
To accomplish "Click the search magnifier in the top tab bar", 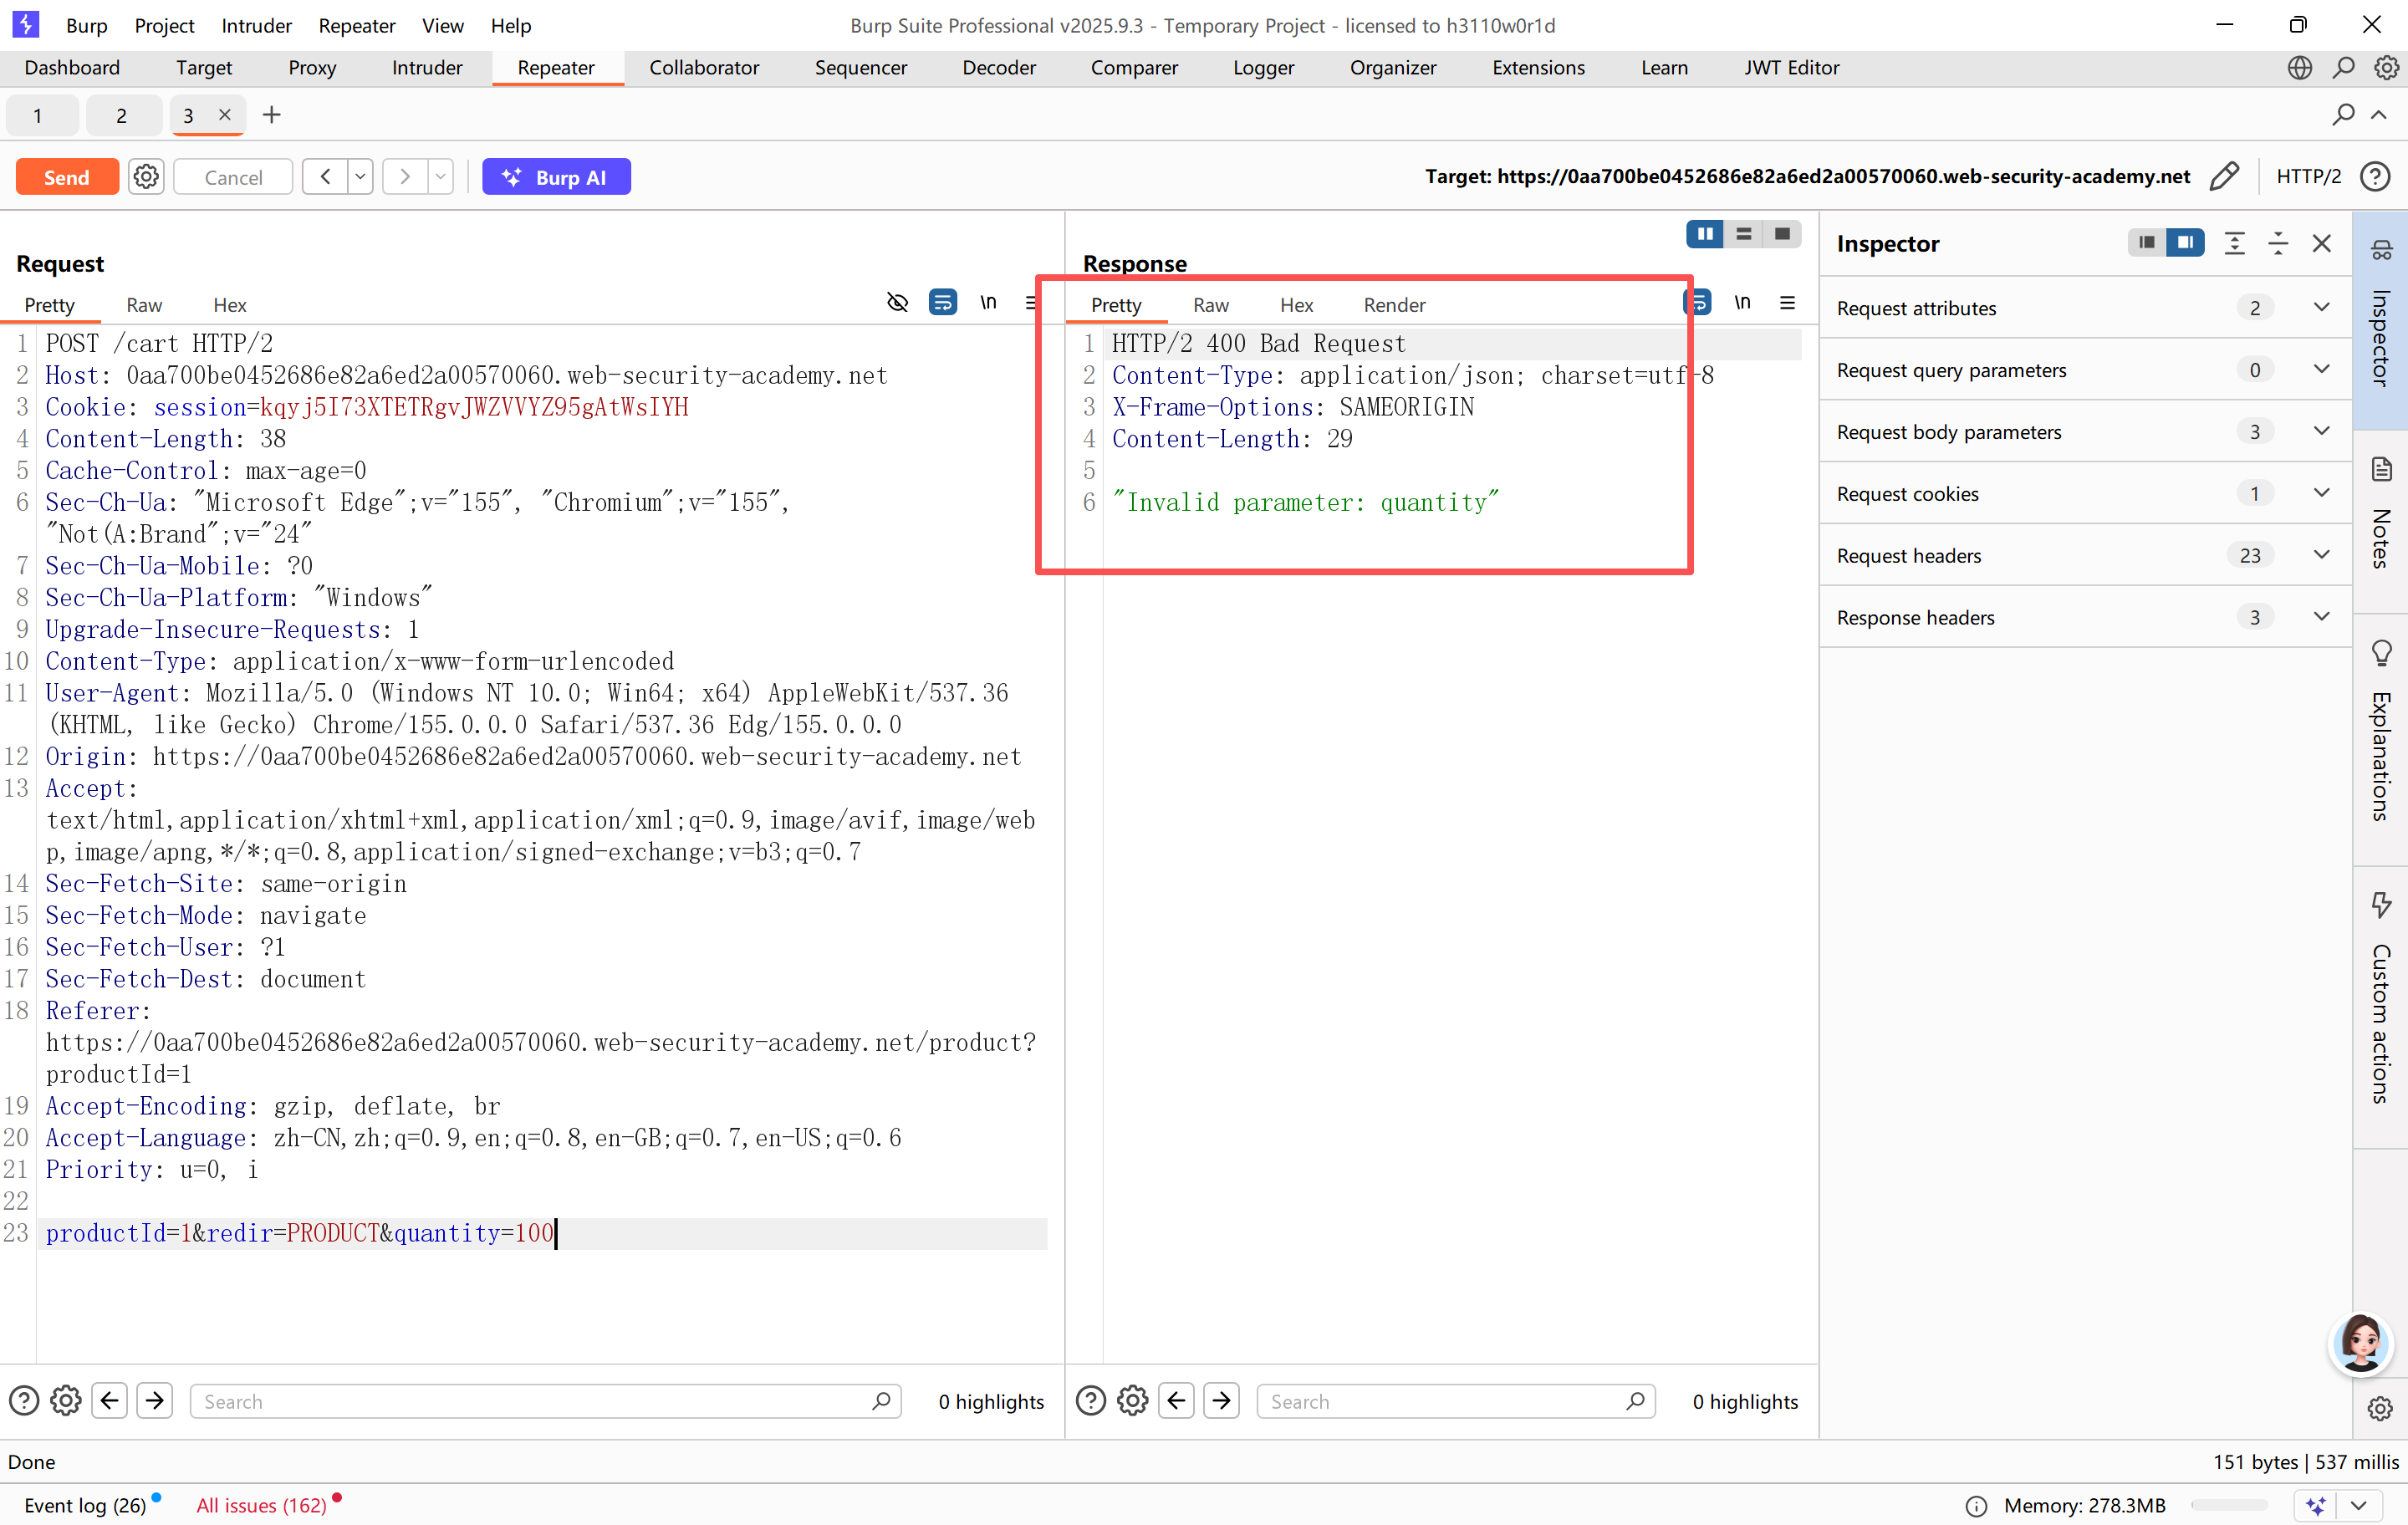I will 2343,68.
